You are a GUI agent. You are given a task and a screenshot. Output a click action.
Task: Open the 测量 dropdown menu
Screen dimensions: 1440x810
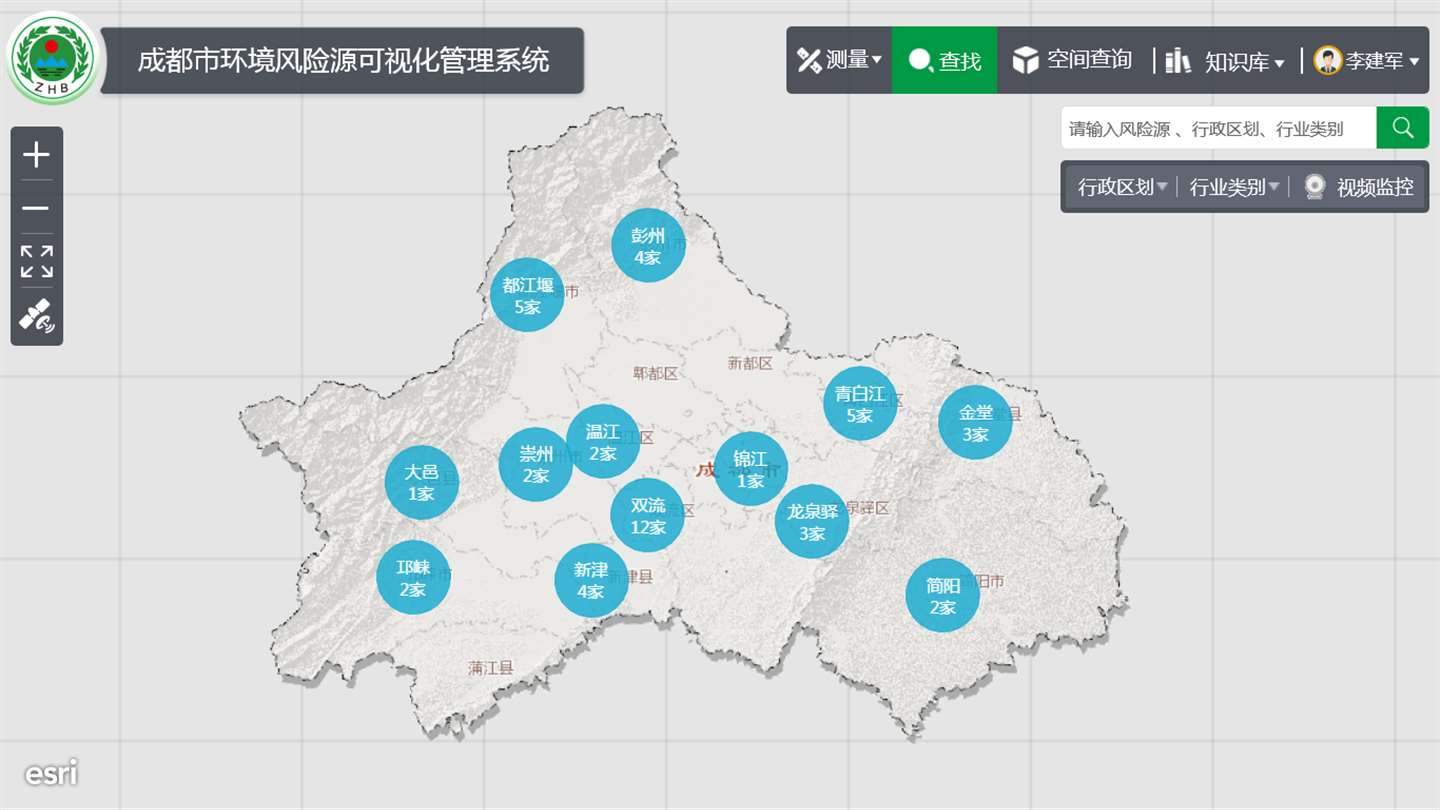click(839, 60)
